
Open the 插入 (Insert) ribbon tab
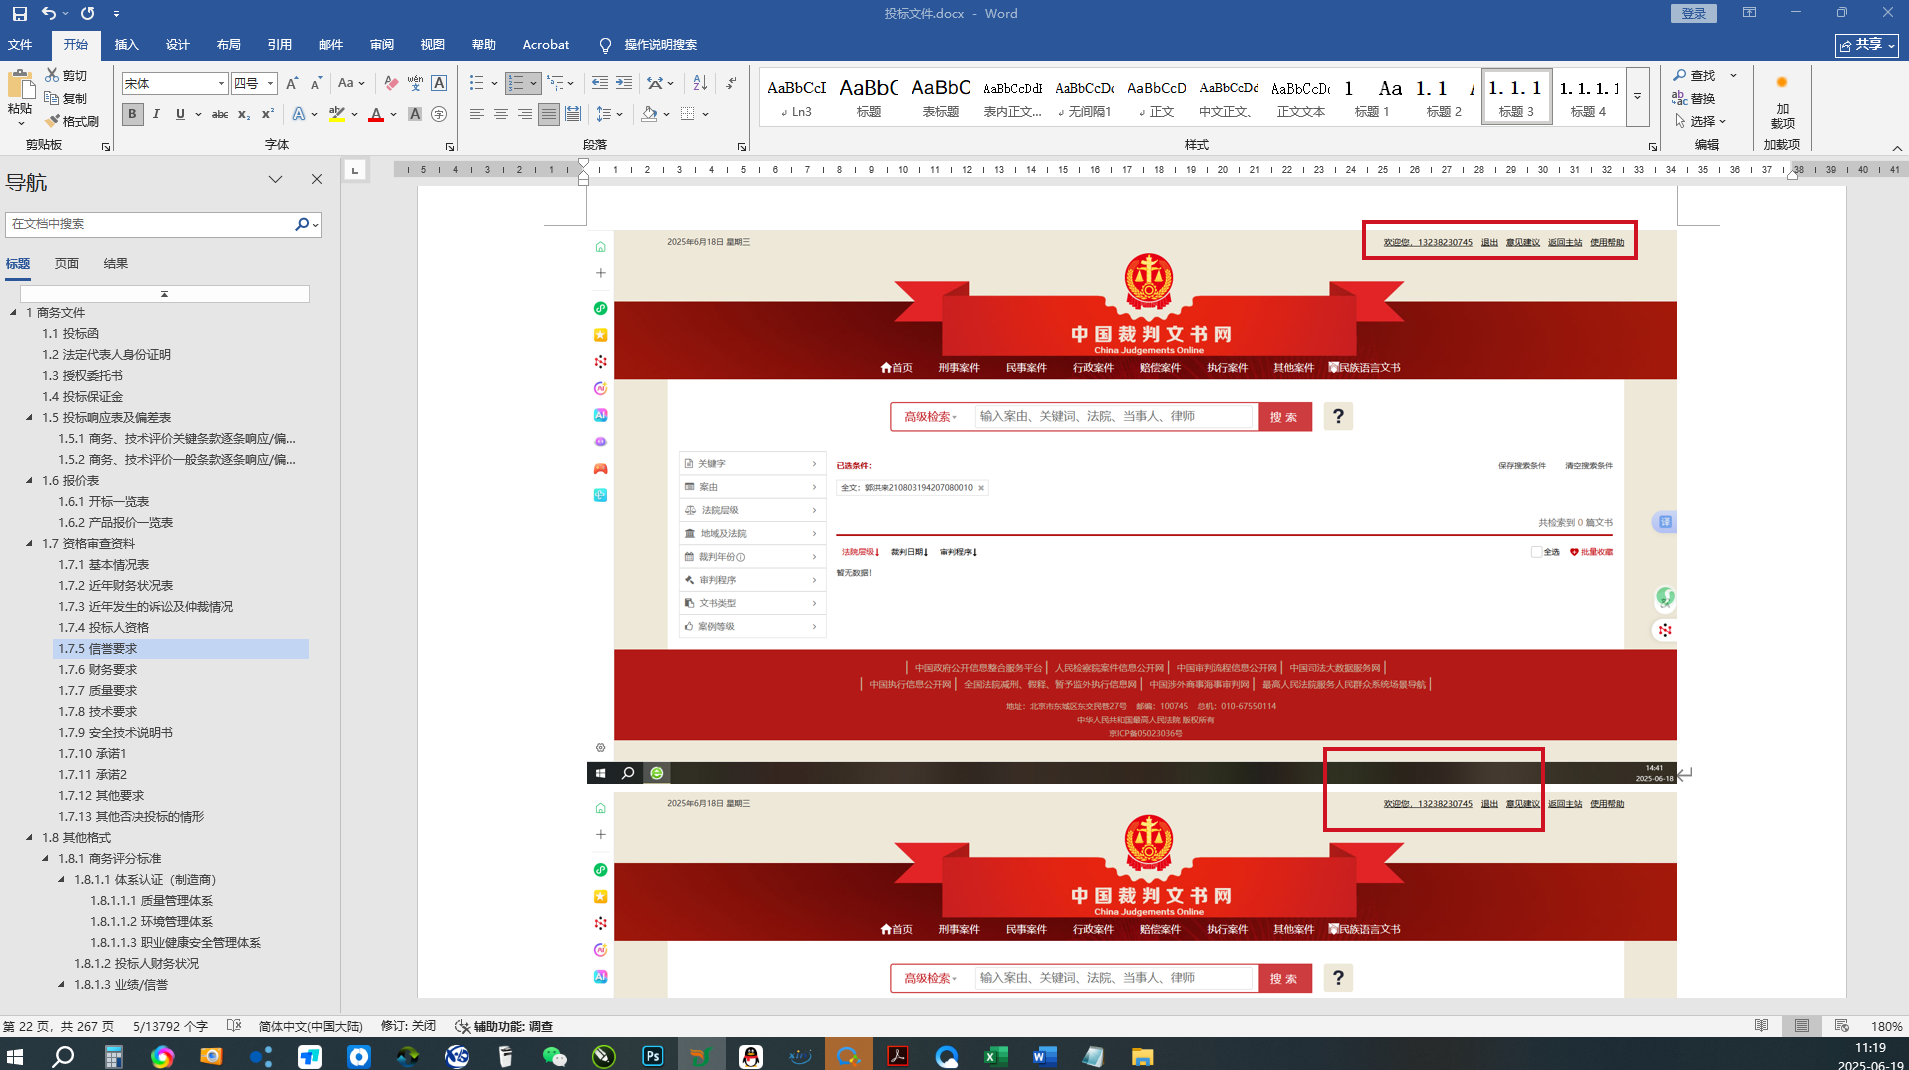127,45
